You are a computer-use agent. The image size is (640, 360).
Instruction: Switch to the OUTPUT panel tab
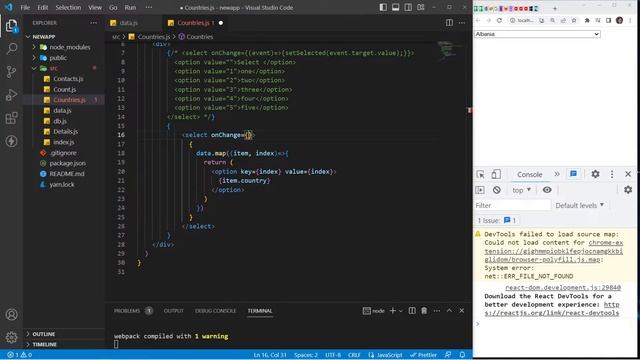pos(173,311)
